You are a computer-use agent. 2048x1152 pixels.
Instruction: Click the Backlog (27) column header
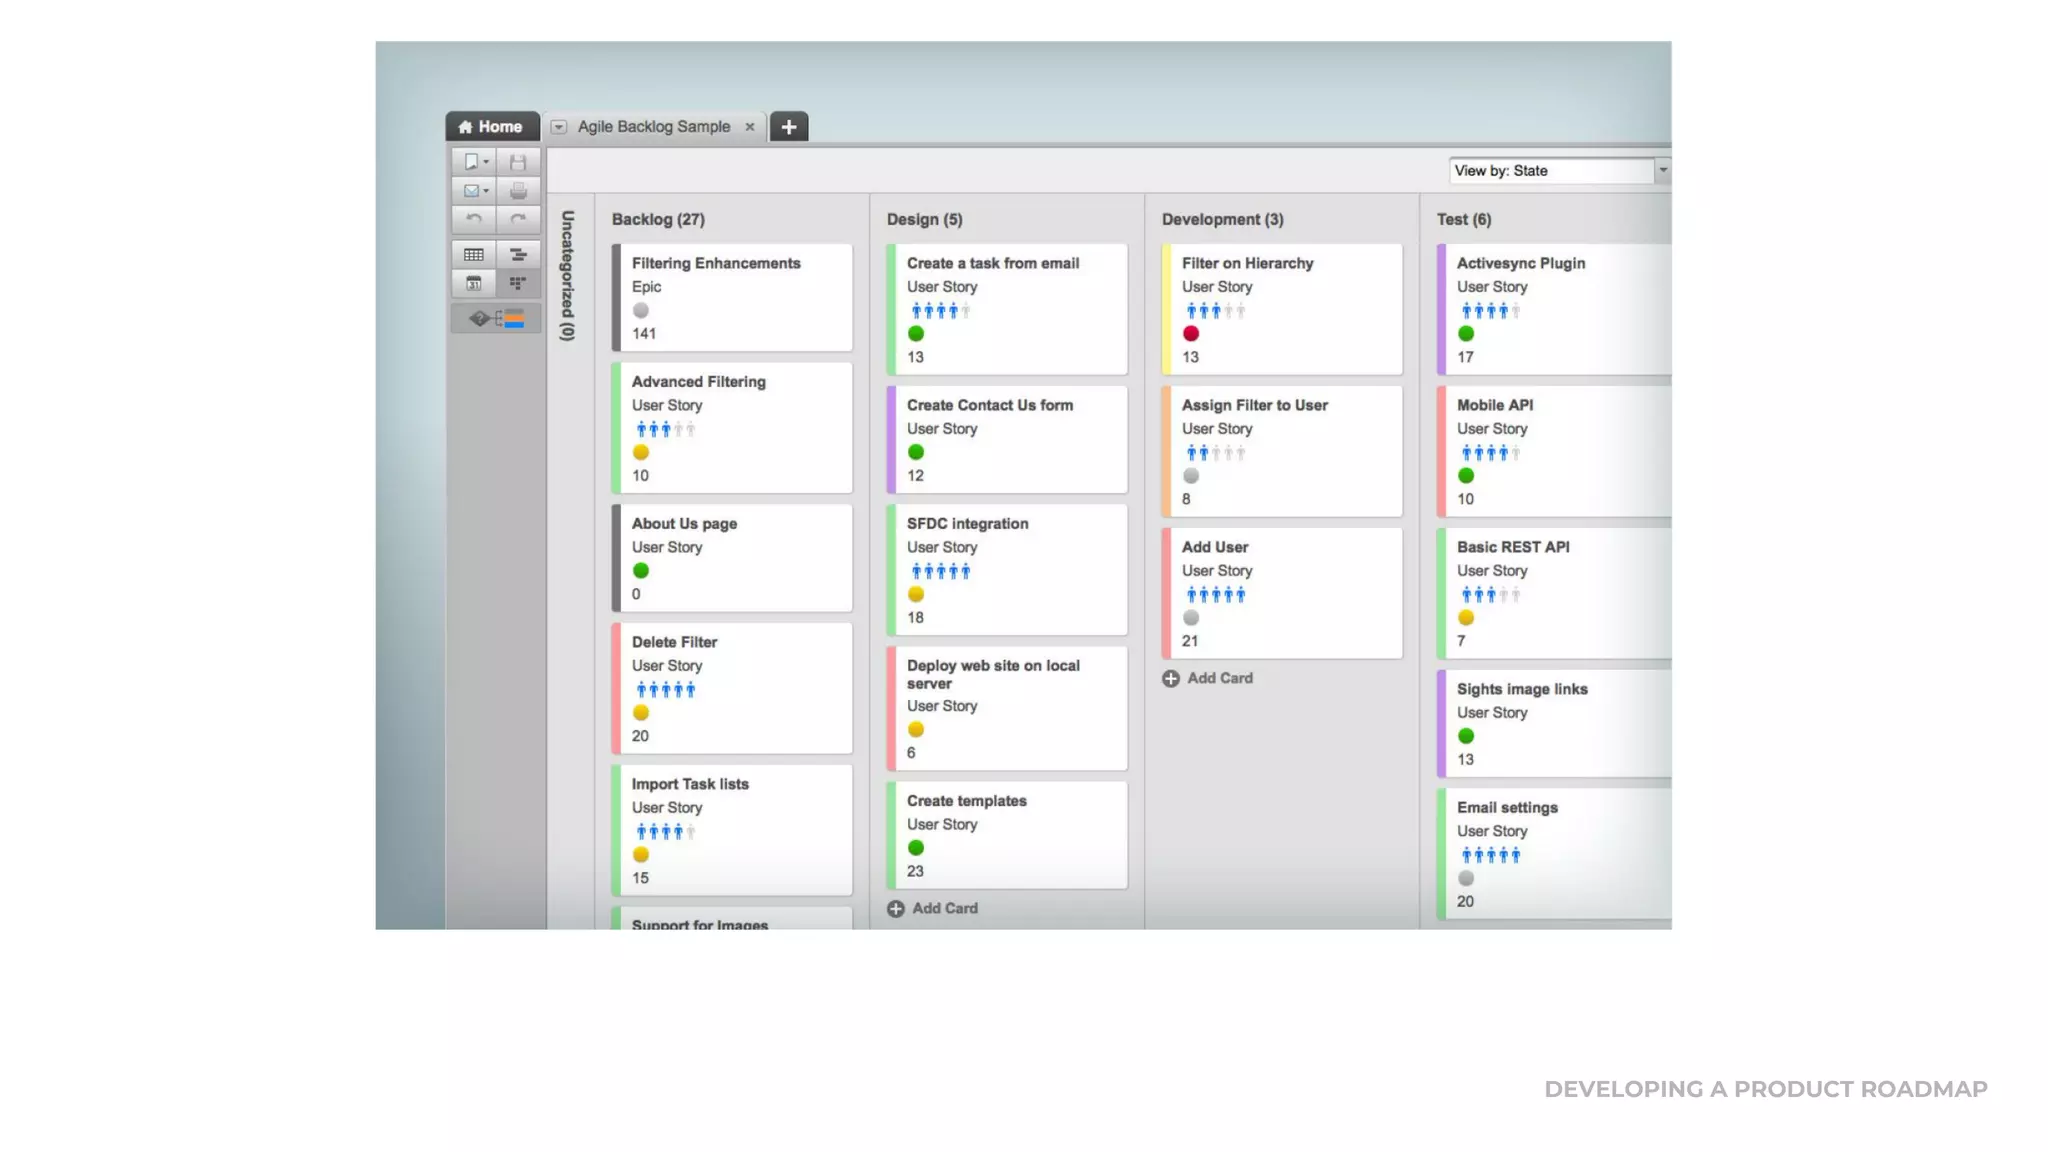click(658, 219)
